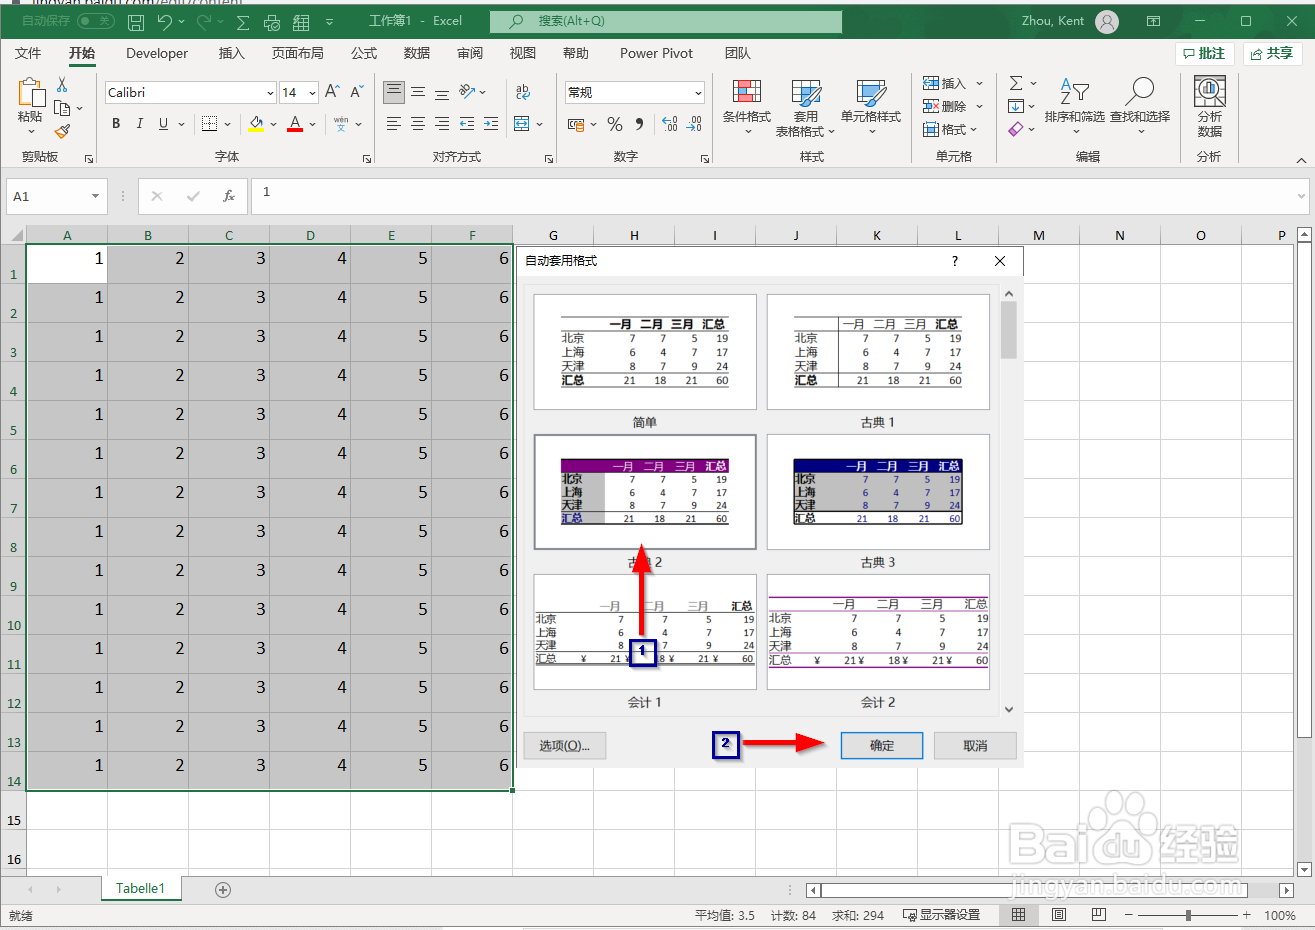Click the 共享 (Share) button

(1273, 53)
